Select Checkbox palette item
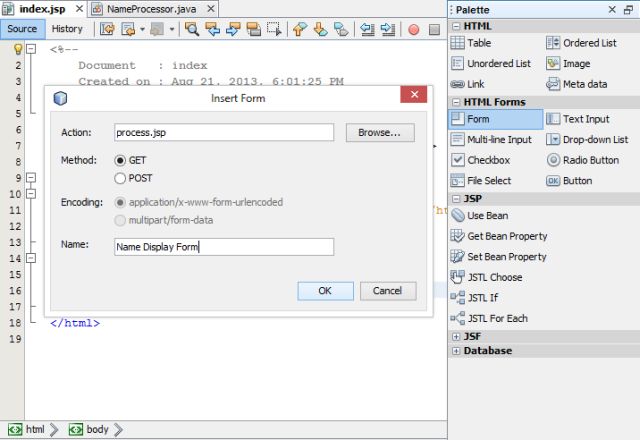The width and height of the screenshot is (640, 440). click(x=480, y=160)
